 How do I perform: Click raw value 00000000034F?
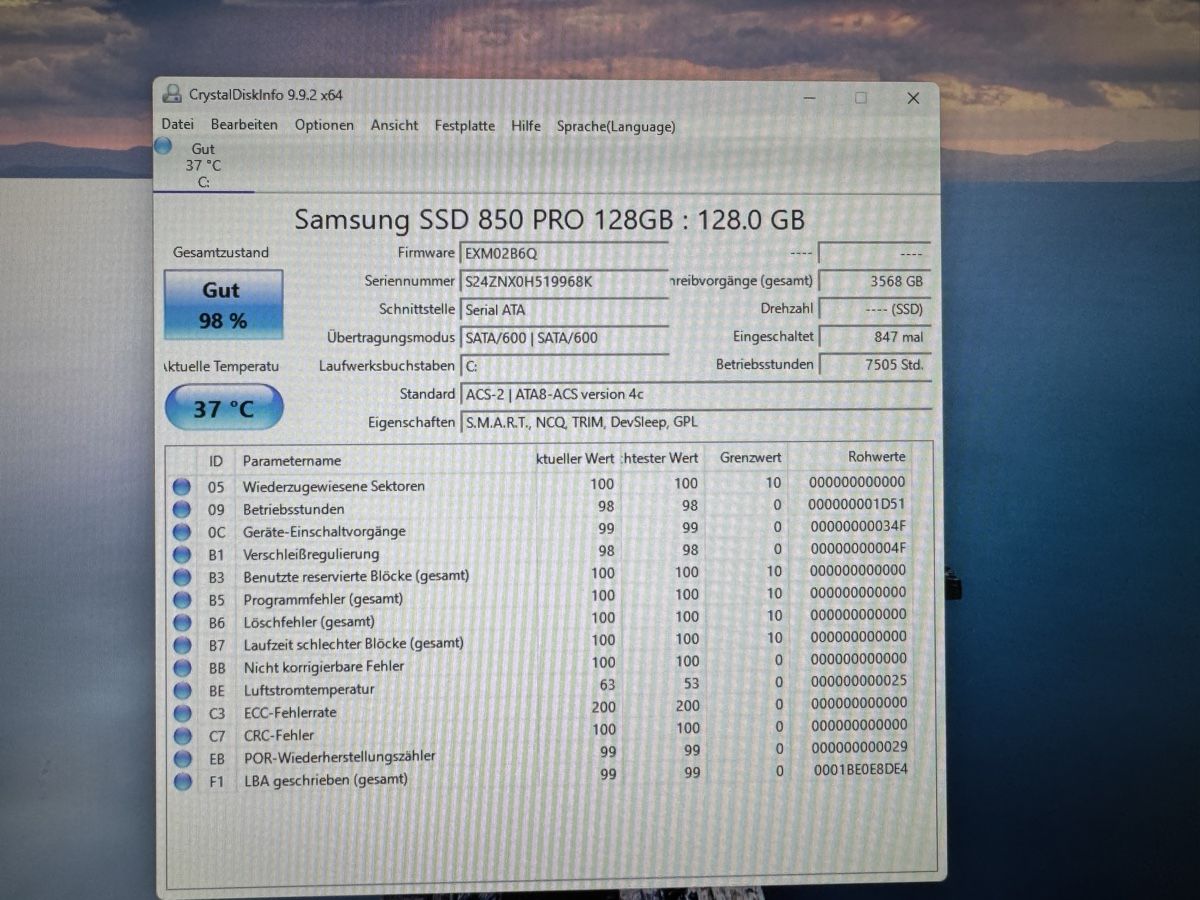[856, 526]
